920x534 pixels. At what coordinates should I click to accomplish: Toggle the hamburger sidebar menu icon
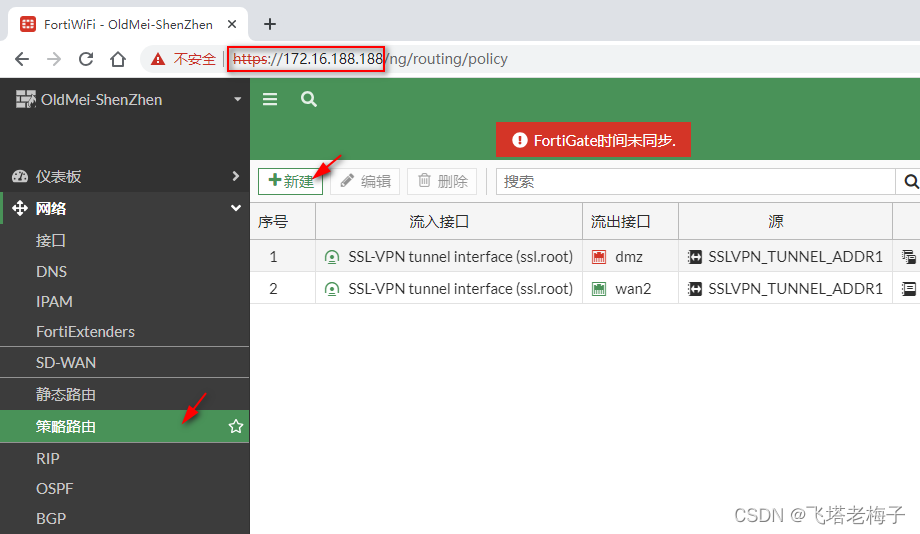pos(270,99)
